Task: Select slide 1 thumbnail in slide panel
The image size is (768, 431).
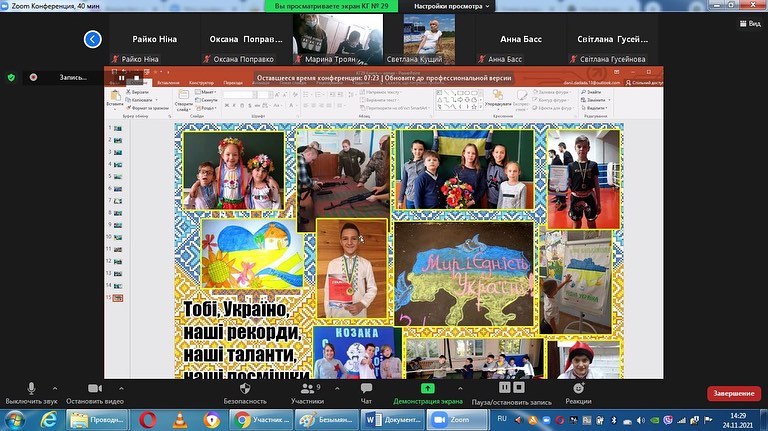Action: pos(118,128)
